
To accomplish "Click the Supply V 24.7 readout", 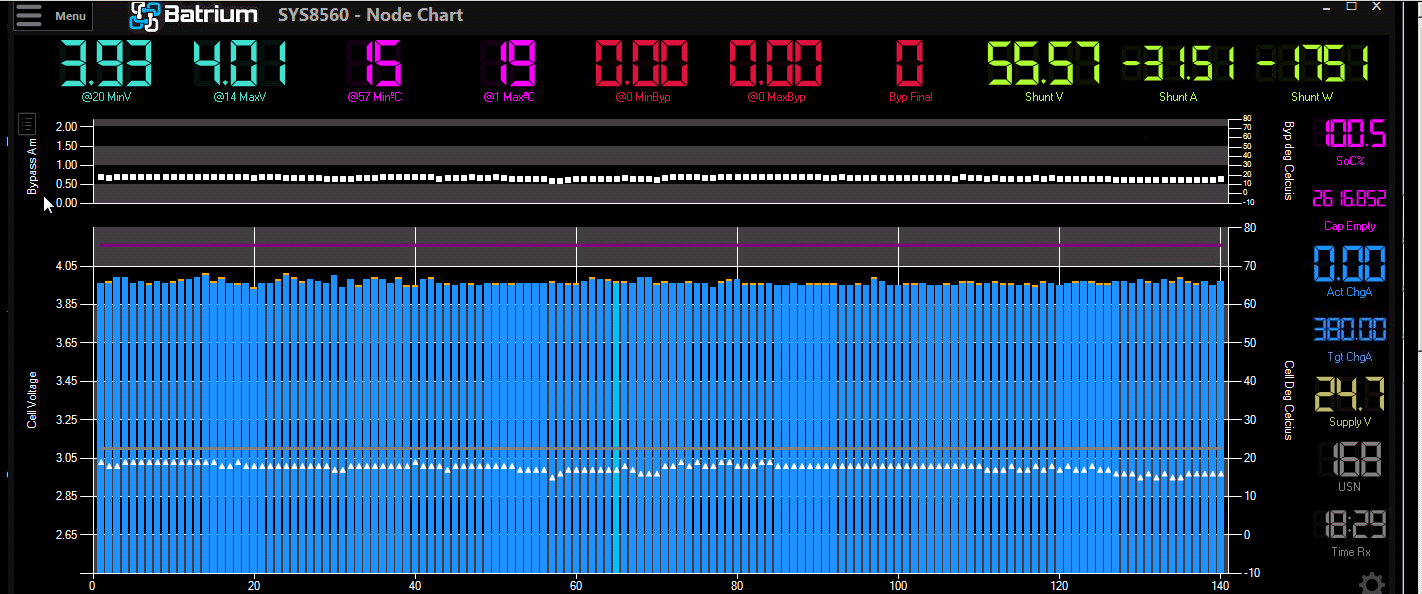I will 1349,395.
